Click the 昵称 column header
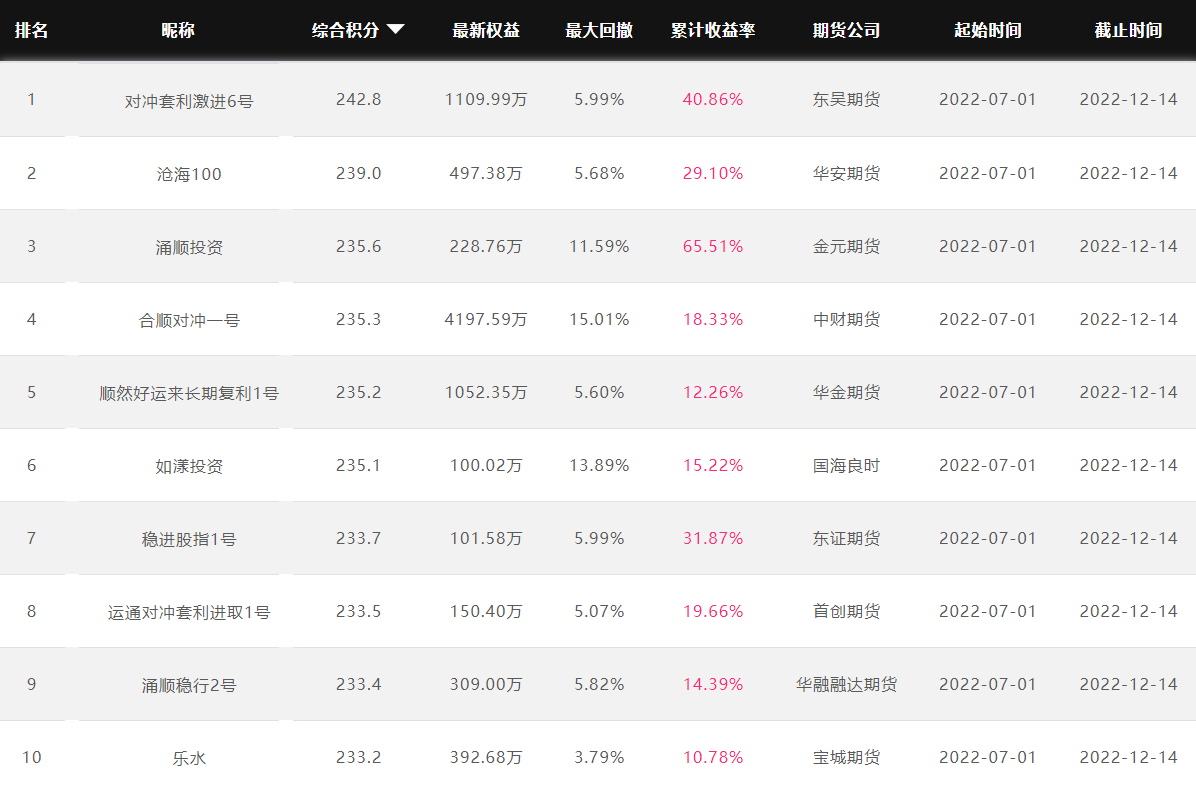 (178, 31)
